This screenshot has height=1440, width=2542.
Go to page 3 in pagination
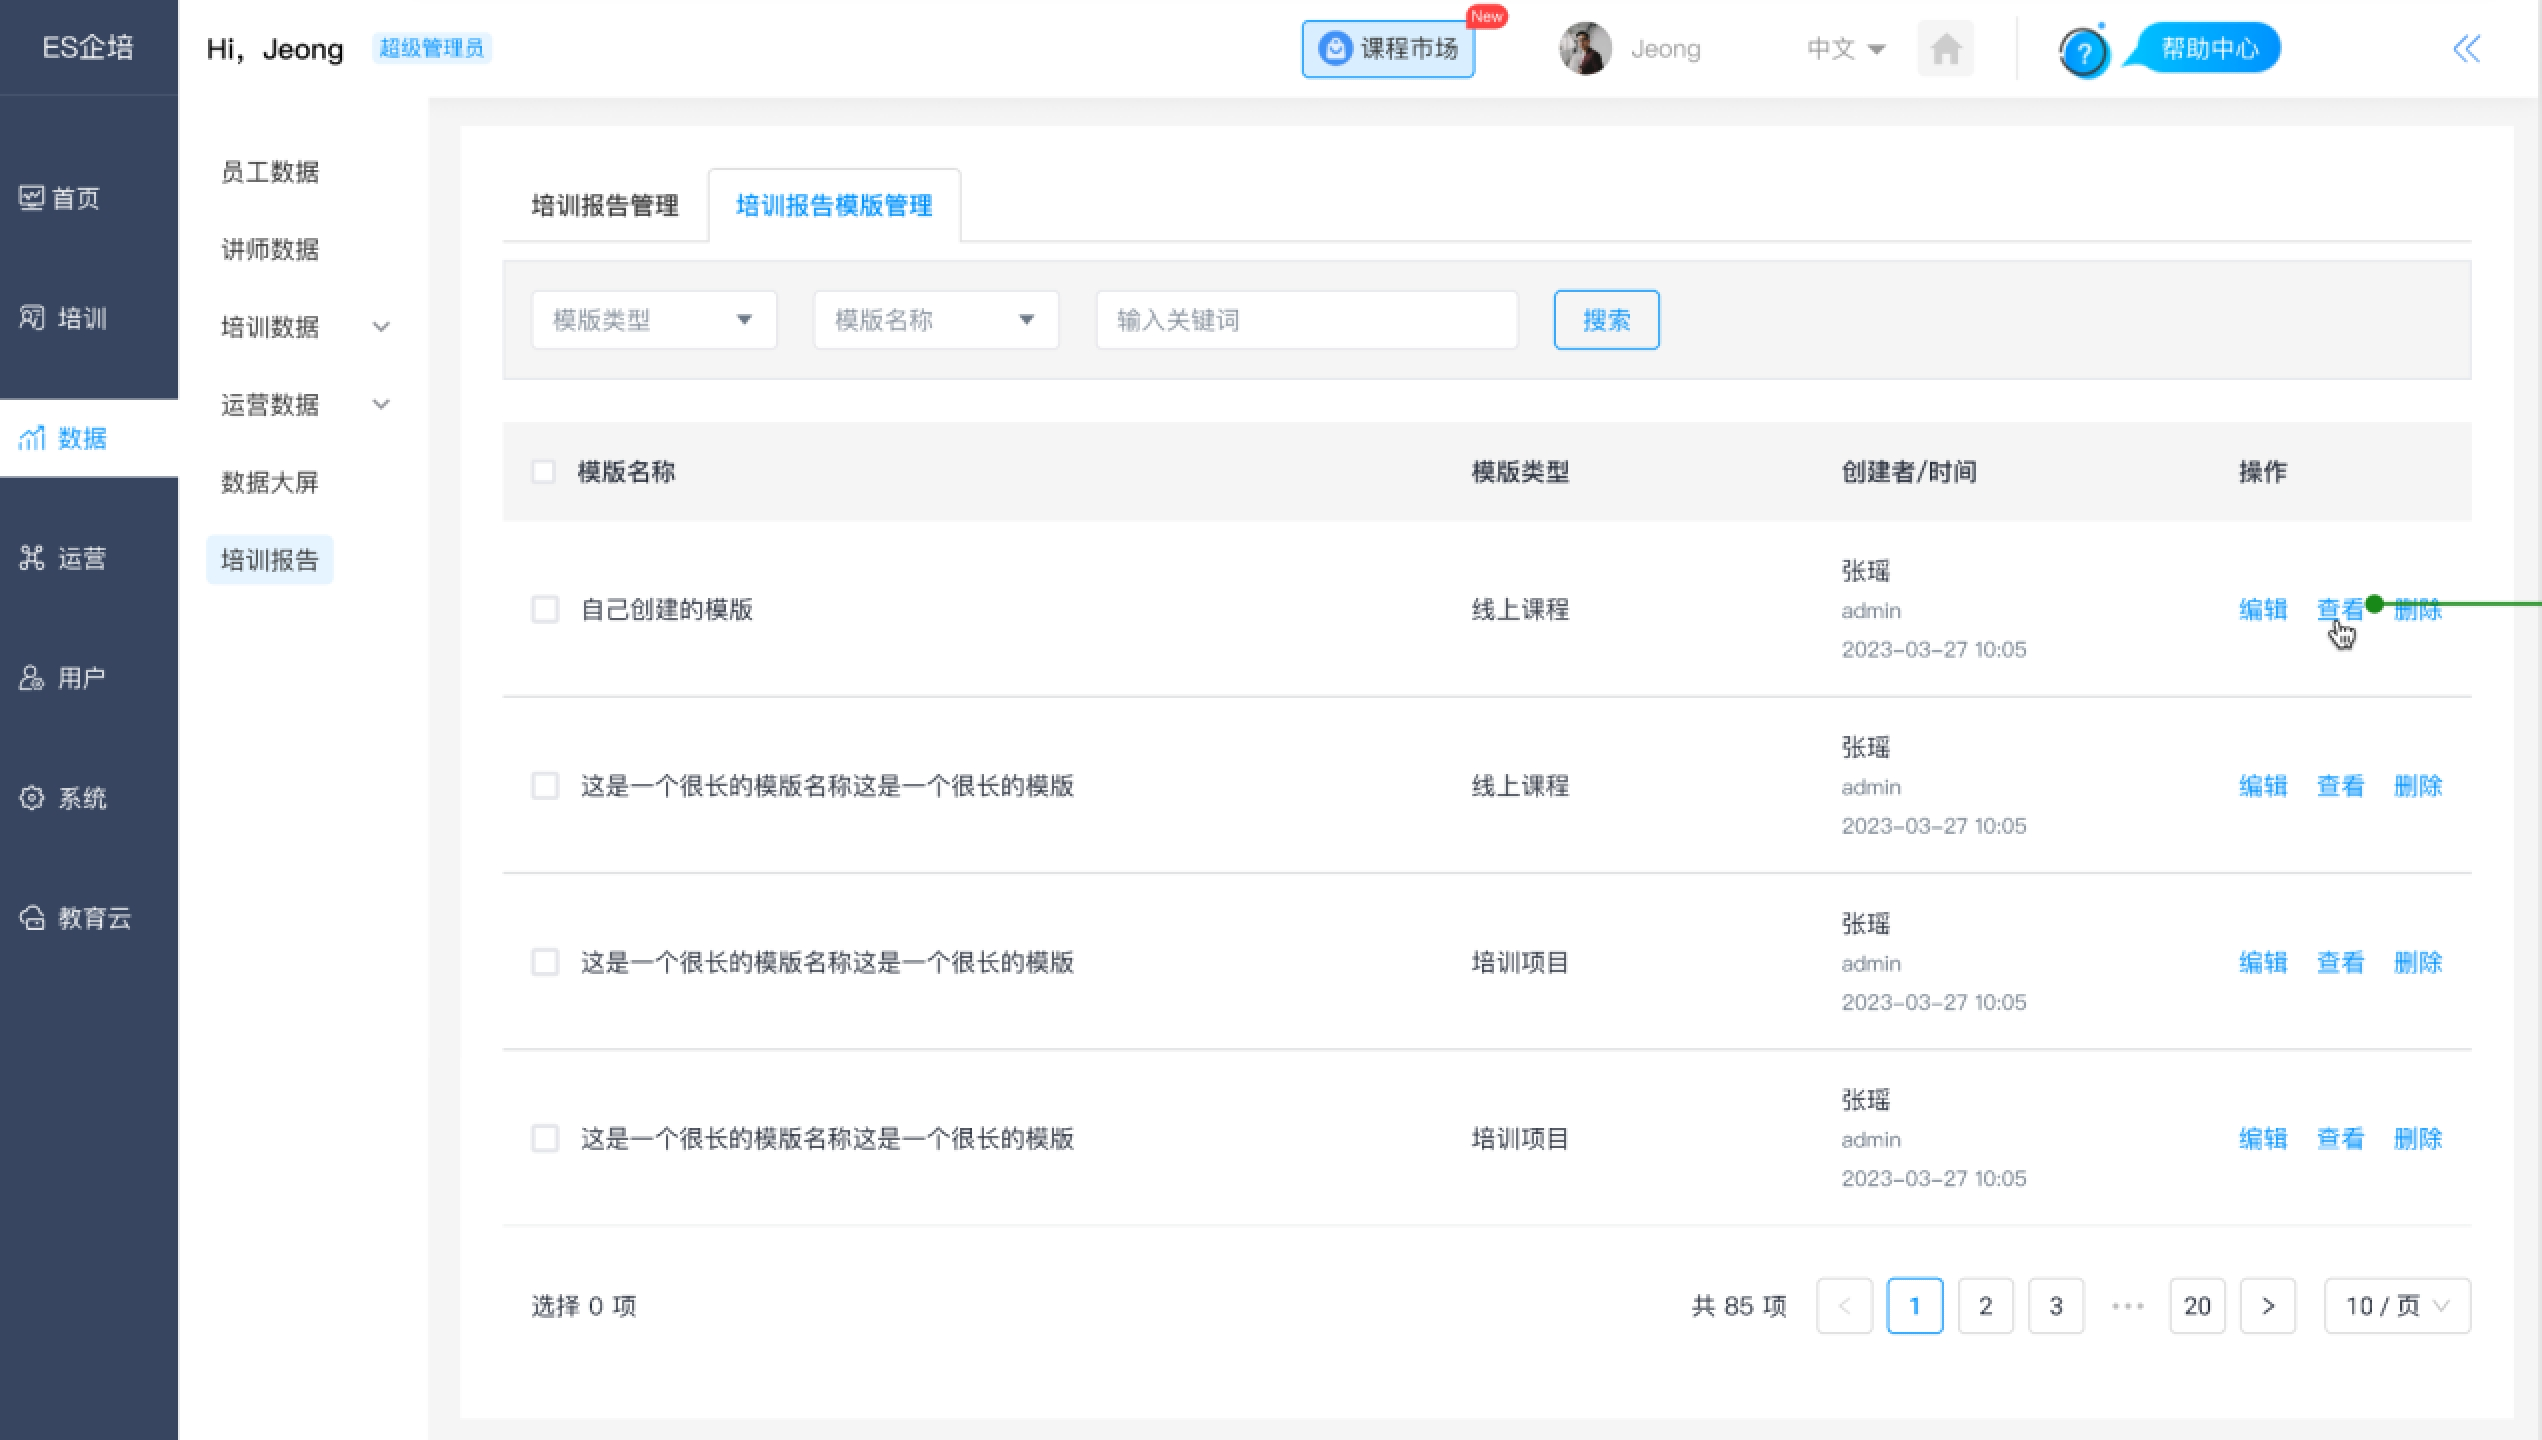[x=2056, y=1306]
